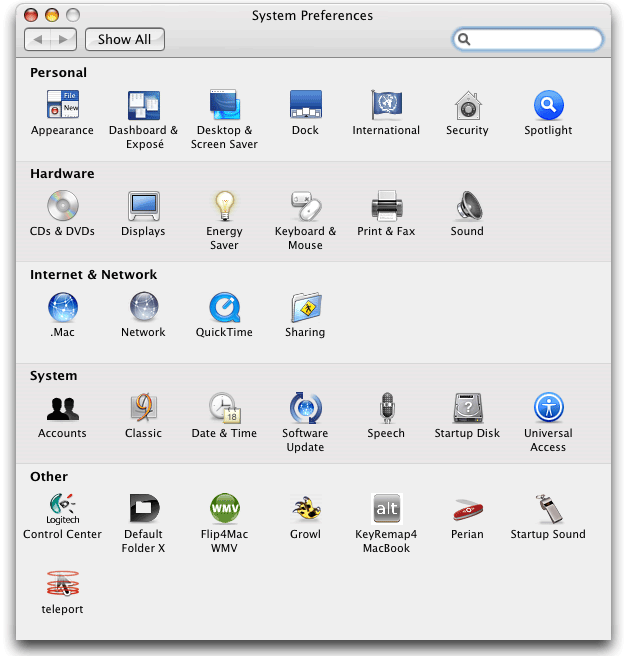Minimize the System Preferences window

click(x=52, y=15)
